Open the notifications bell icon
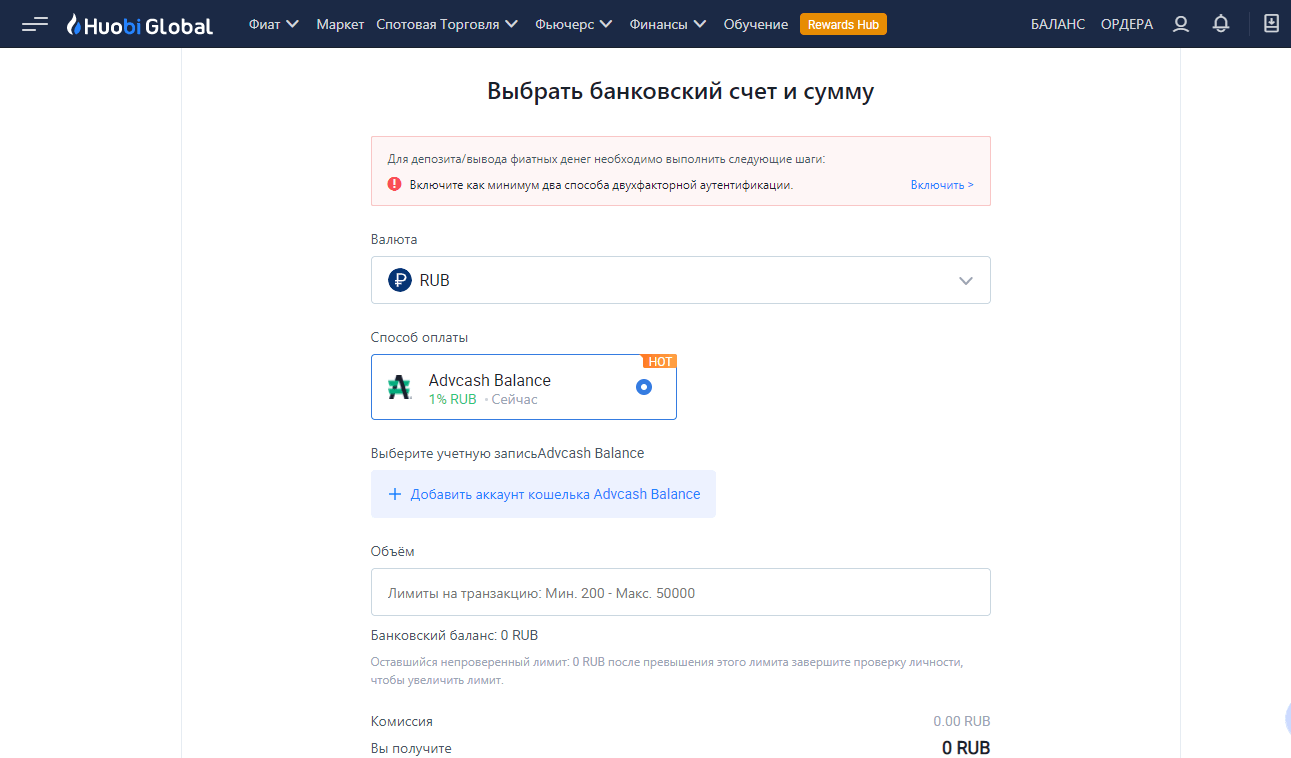The width and height of the screenshot is (1291, 758). [1220, 24]
